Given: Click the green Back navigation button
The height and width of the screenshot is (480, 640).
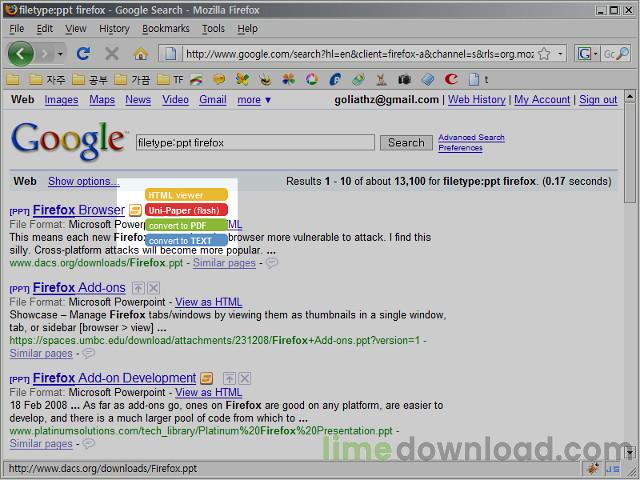Looking at the screenshot, I should [21, 53].
